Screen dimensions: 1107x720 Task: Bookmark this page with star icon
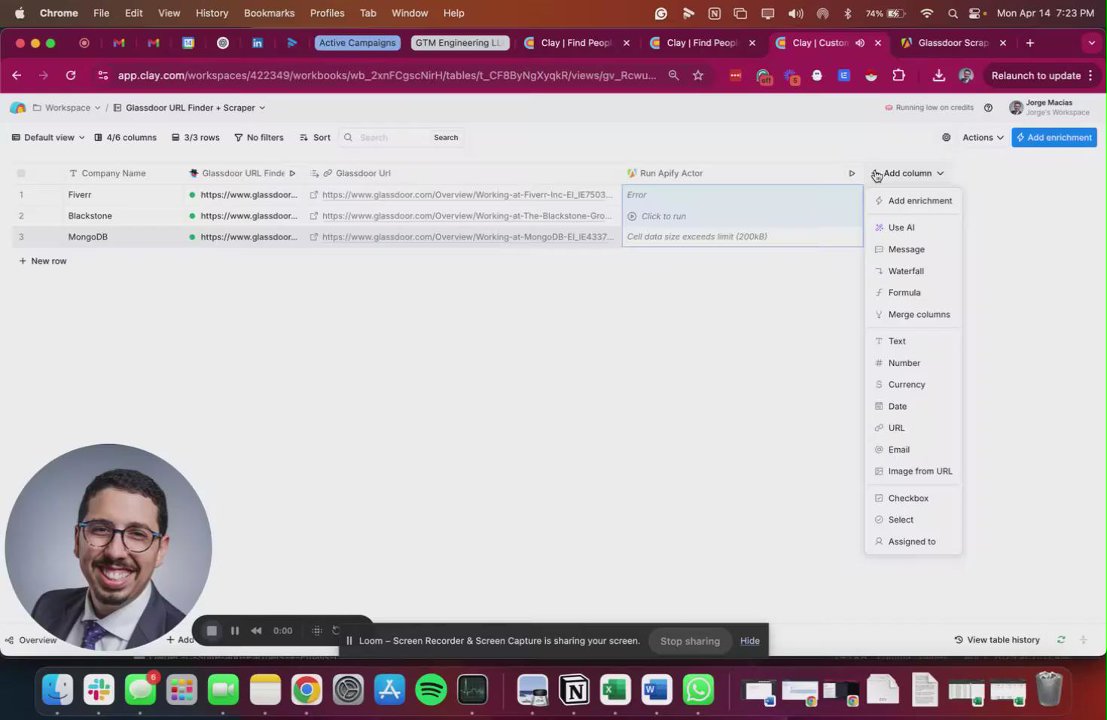coord(698,76)
